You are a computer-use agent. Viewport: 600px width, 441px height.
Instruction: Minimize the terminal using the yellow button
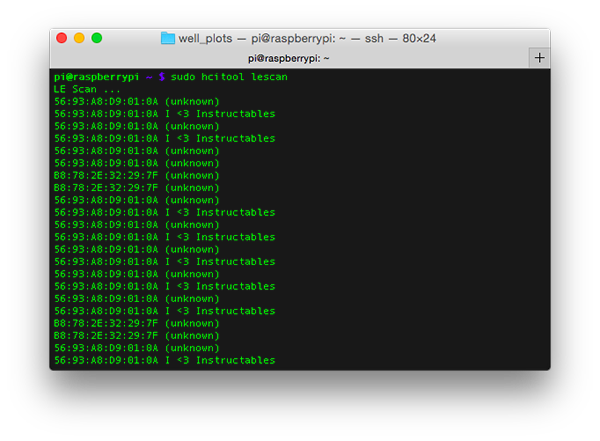point(79,38)
